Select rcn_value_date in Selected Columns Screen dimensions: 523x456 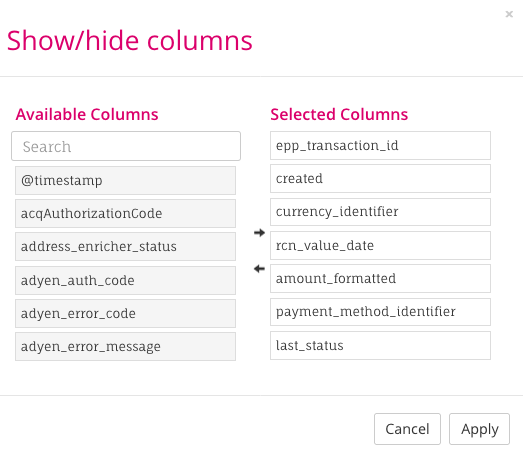(380, 246)
